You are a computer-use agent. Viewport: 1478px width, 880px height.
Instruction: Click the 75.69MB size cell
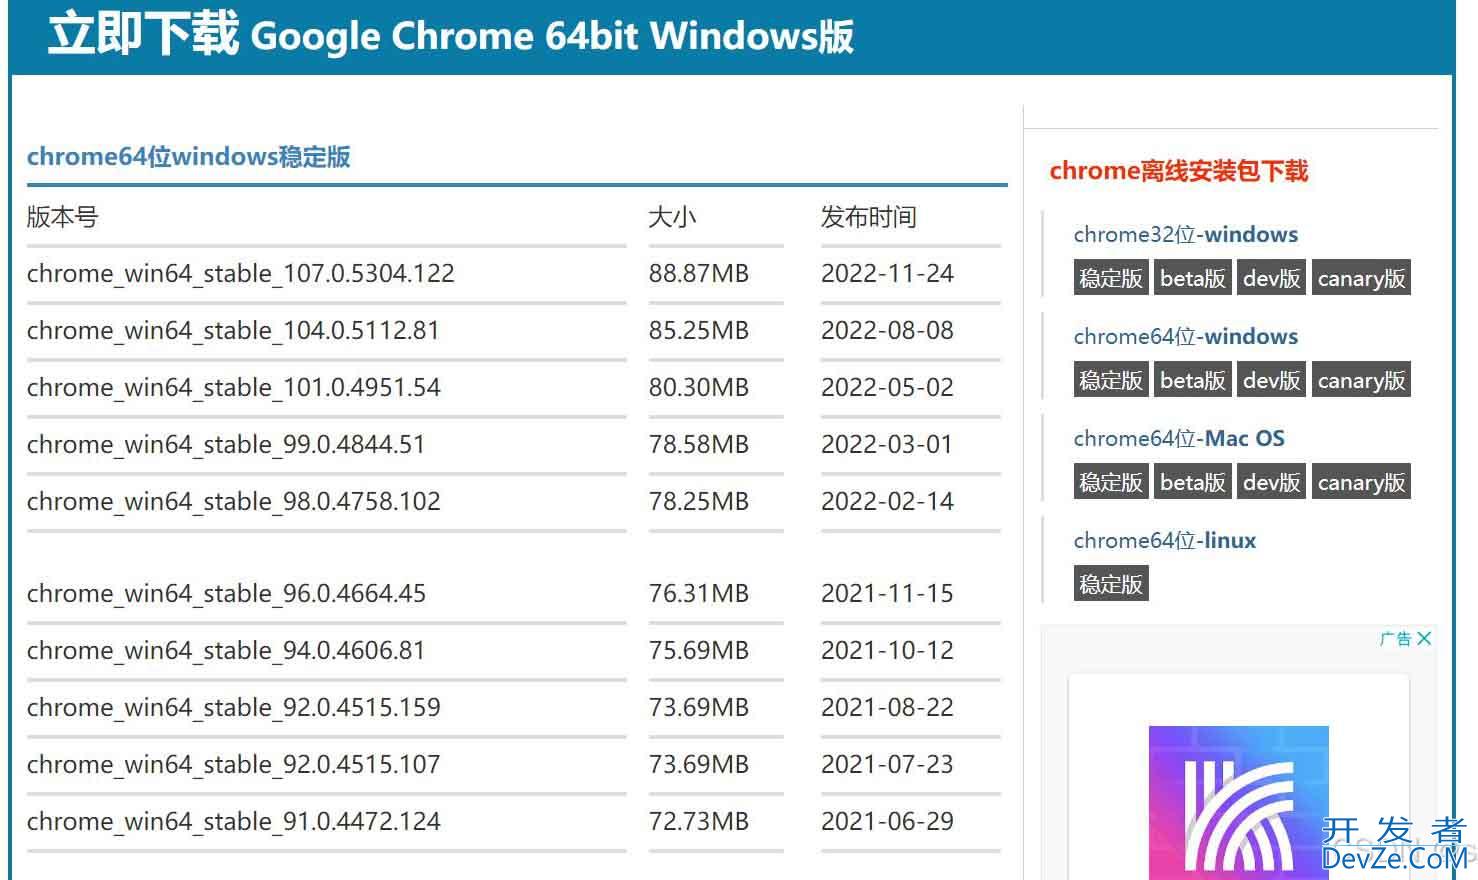tap(699, 650)
